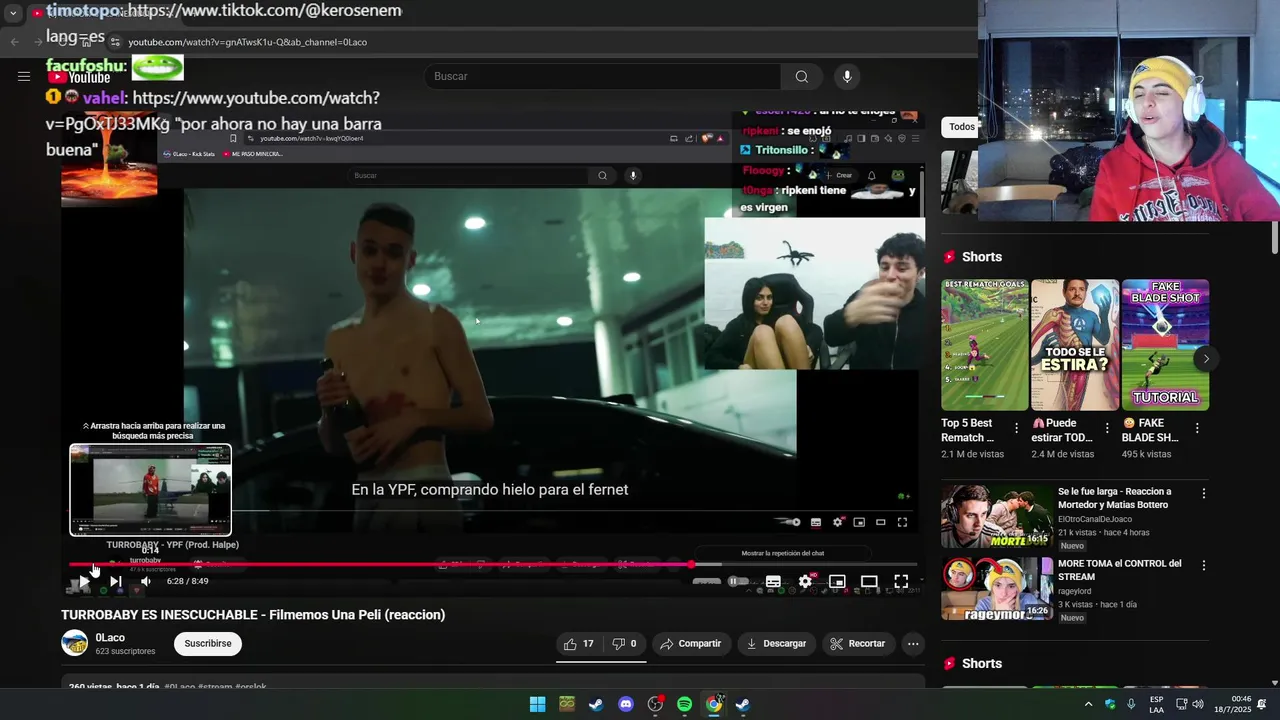Seek on the red video progress bar
Screen dimensions: 1280x720
click(x=493, y=565)
